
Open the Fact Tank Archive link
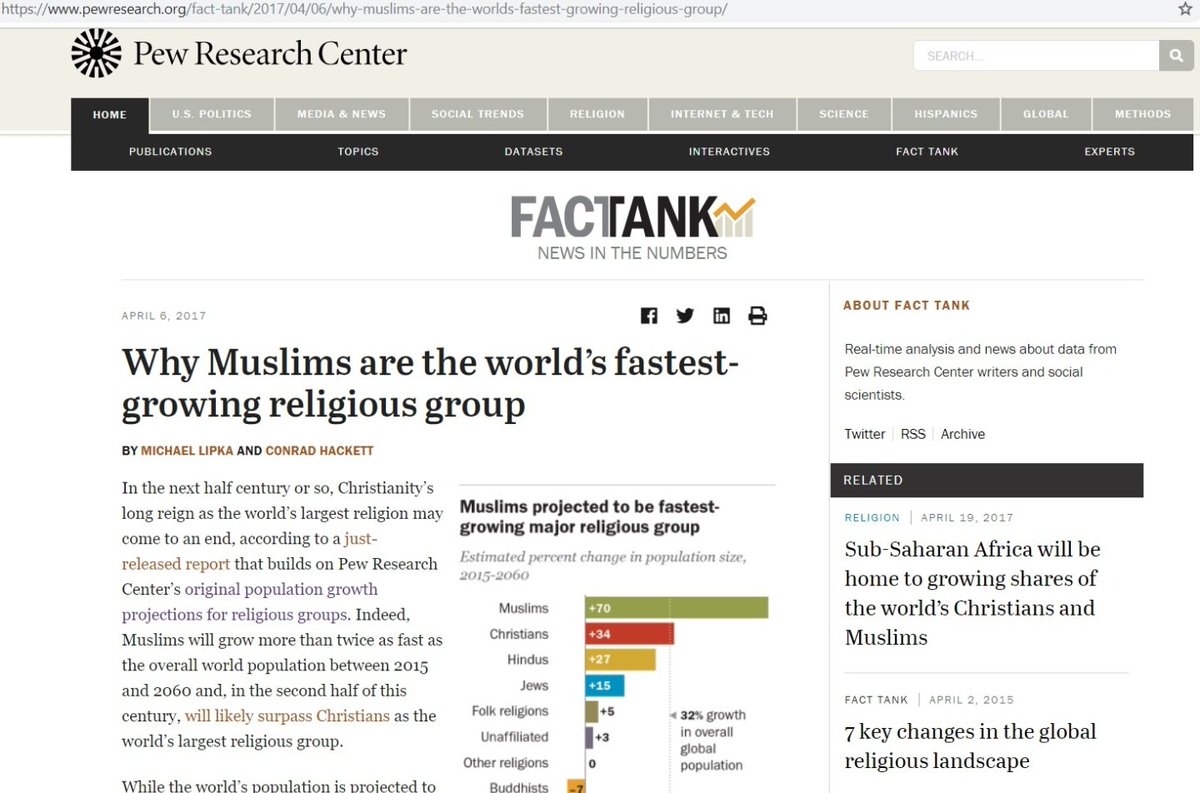pos(963,434)
